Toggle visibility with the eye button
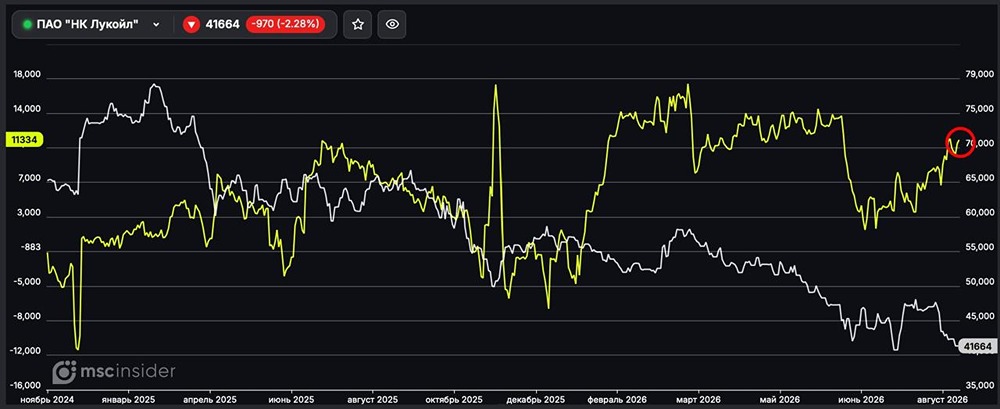 [x=392, y=24]
